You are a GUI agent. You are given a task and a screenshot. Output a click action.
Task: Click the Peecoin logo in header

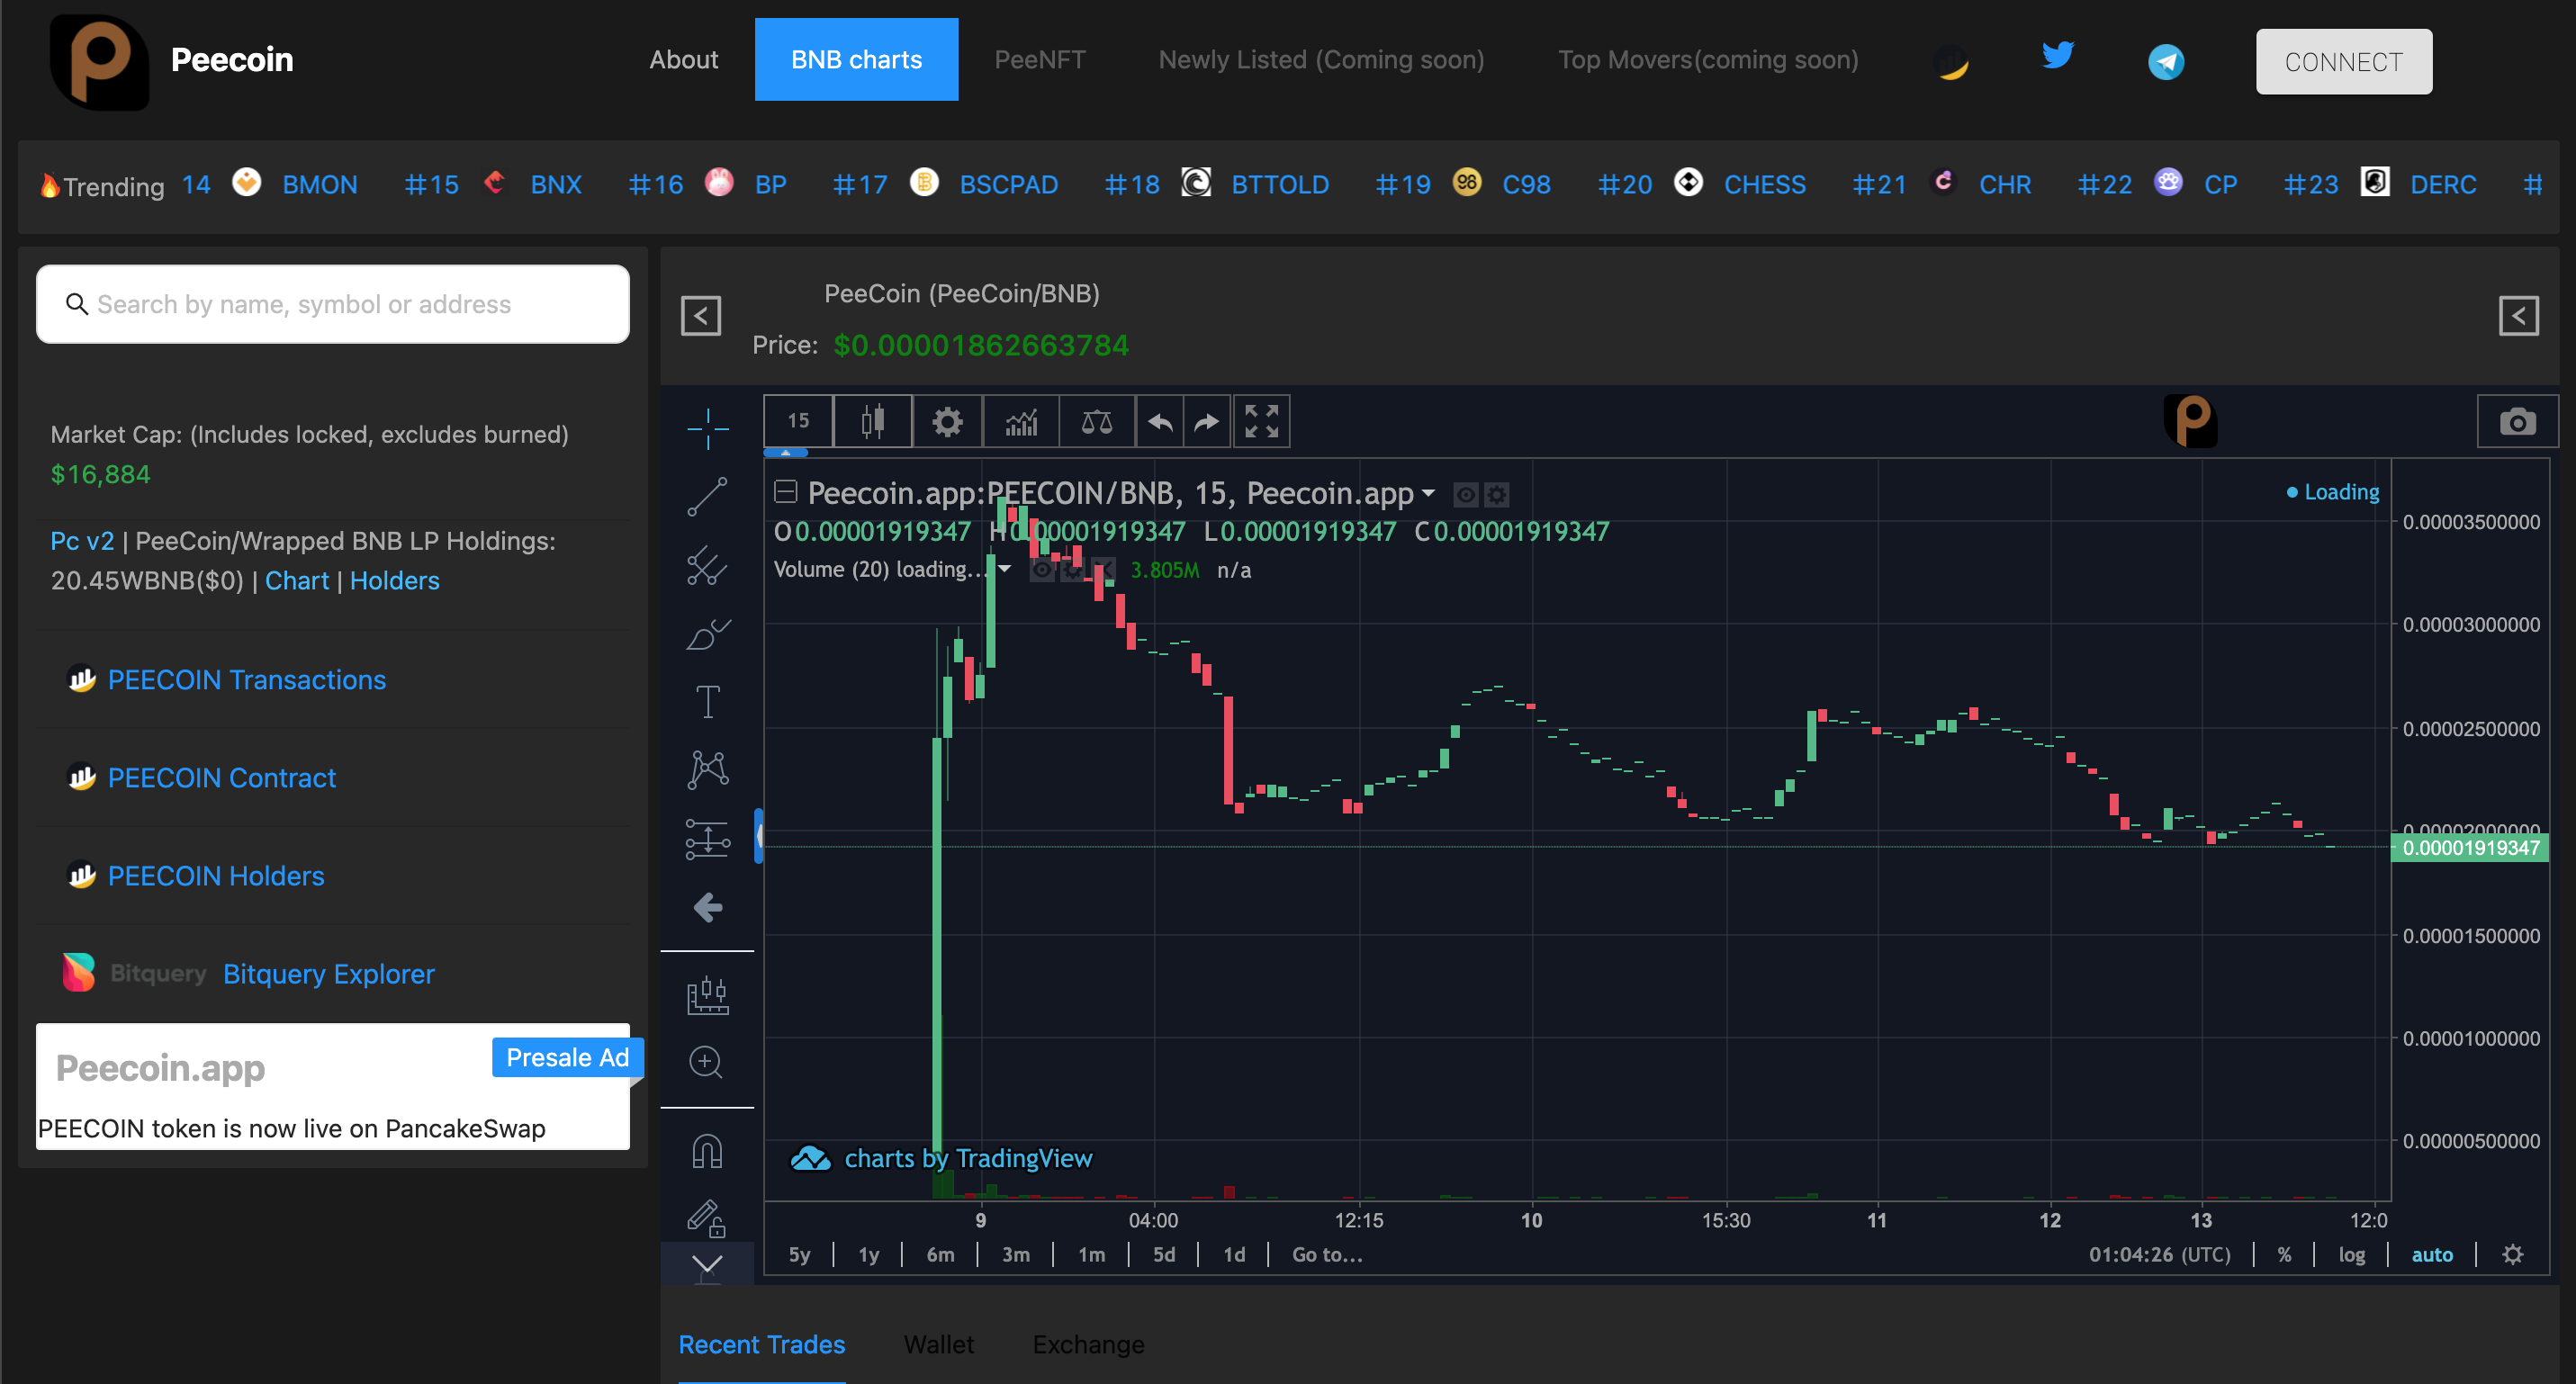(x=99, y=61)
